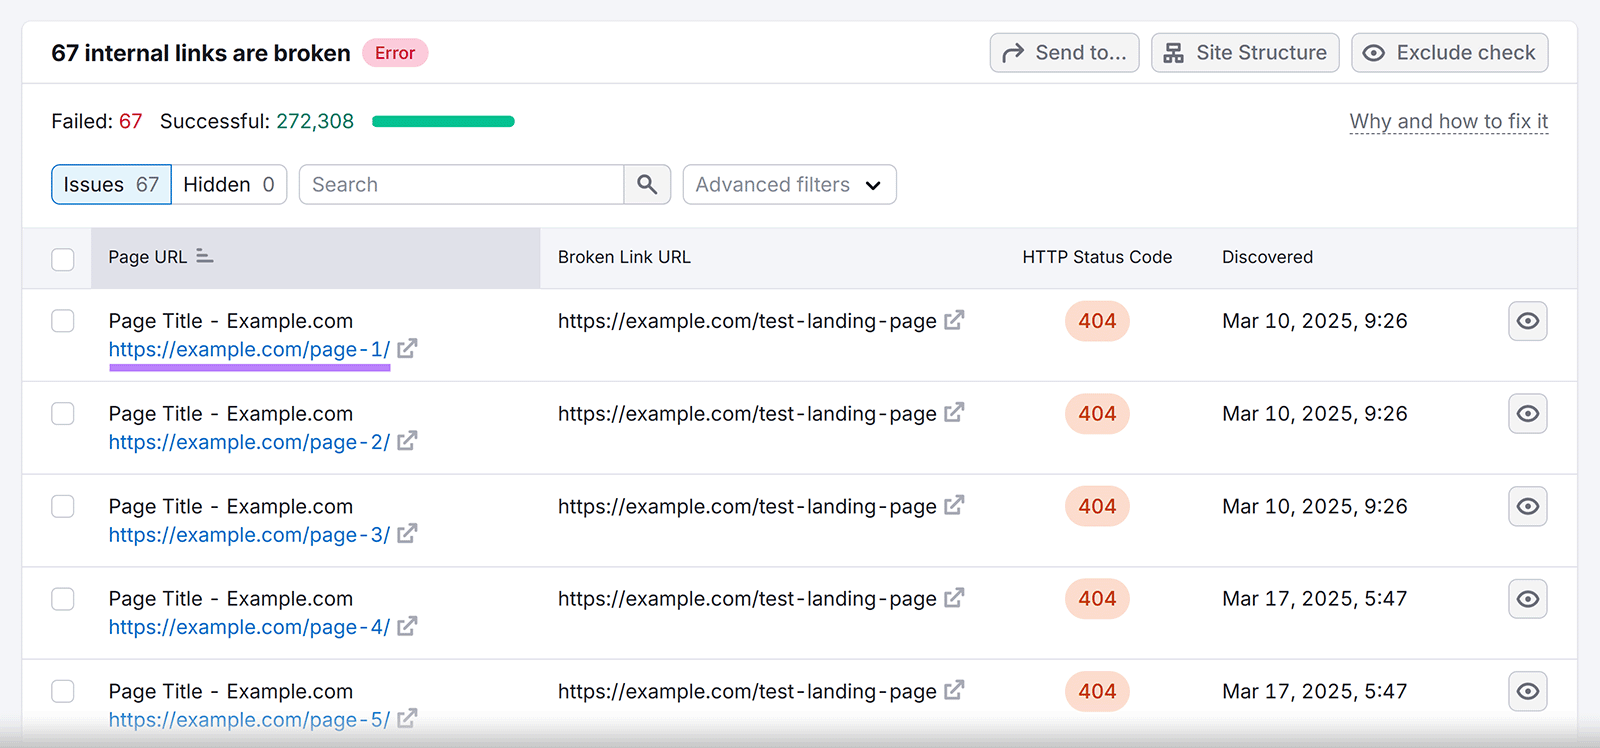The height and width of the screenshot is (748, 1600).
Task: Click external link icon of first broken link URL
Action: 954,320
